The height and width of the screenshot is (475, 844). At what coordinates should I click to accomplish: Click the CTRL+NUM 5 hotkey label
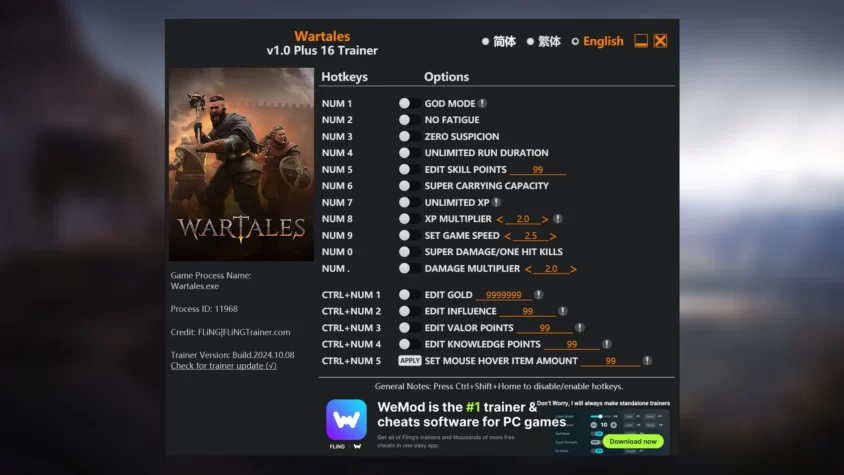(x=351, y=361)
